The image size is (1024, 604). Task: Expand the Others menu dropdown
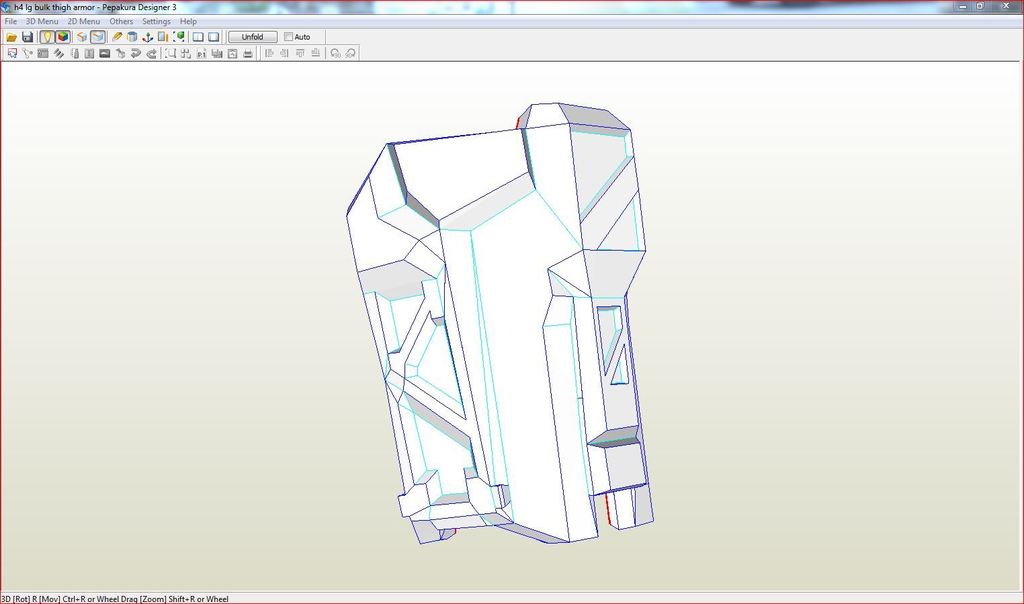tap(121, 21)
